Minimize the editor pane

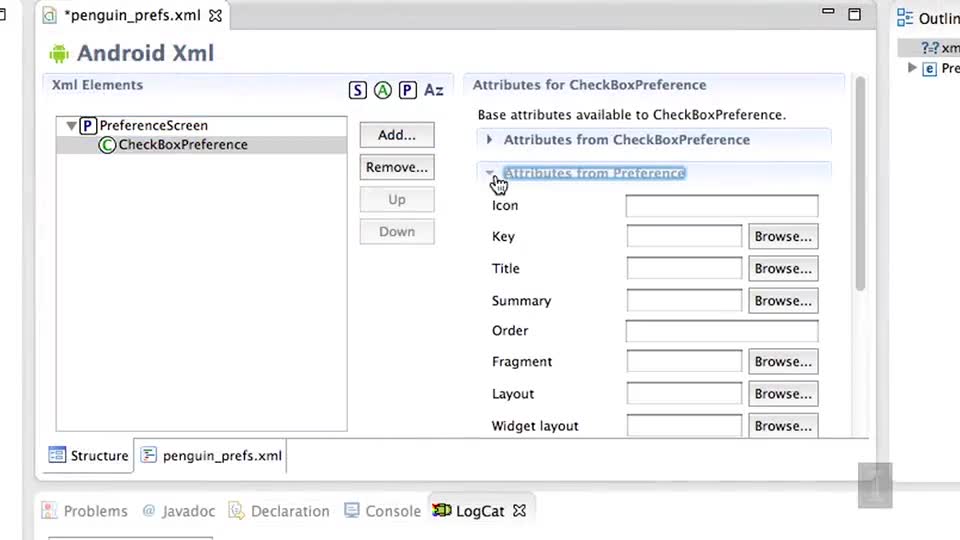click(828, 11)
